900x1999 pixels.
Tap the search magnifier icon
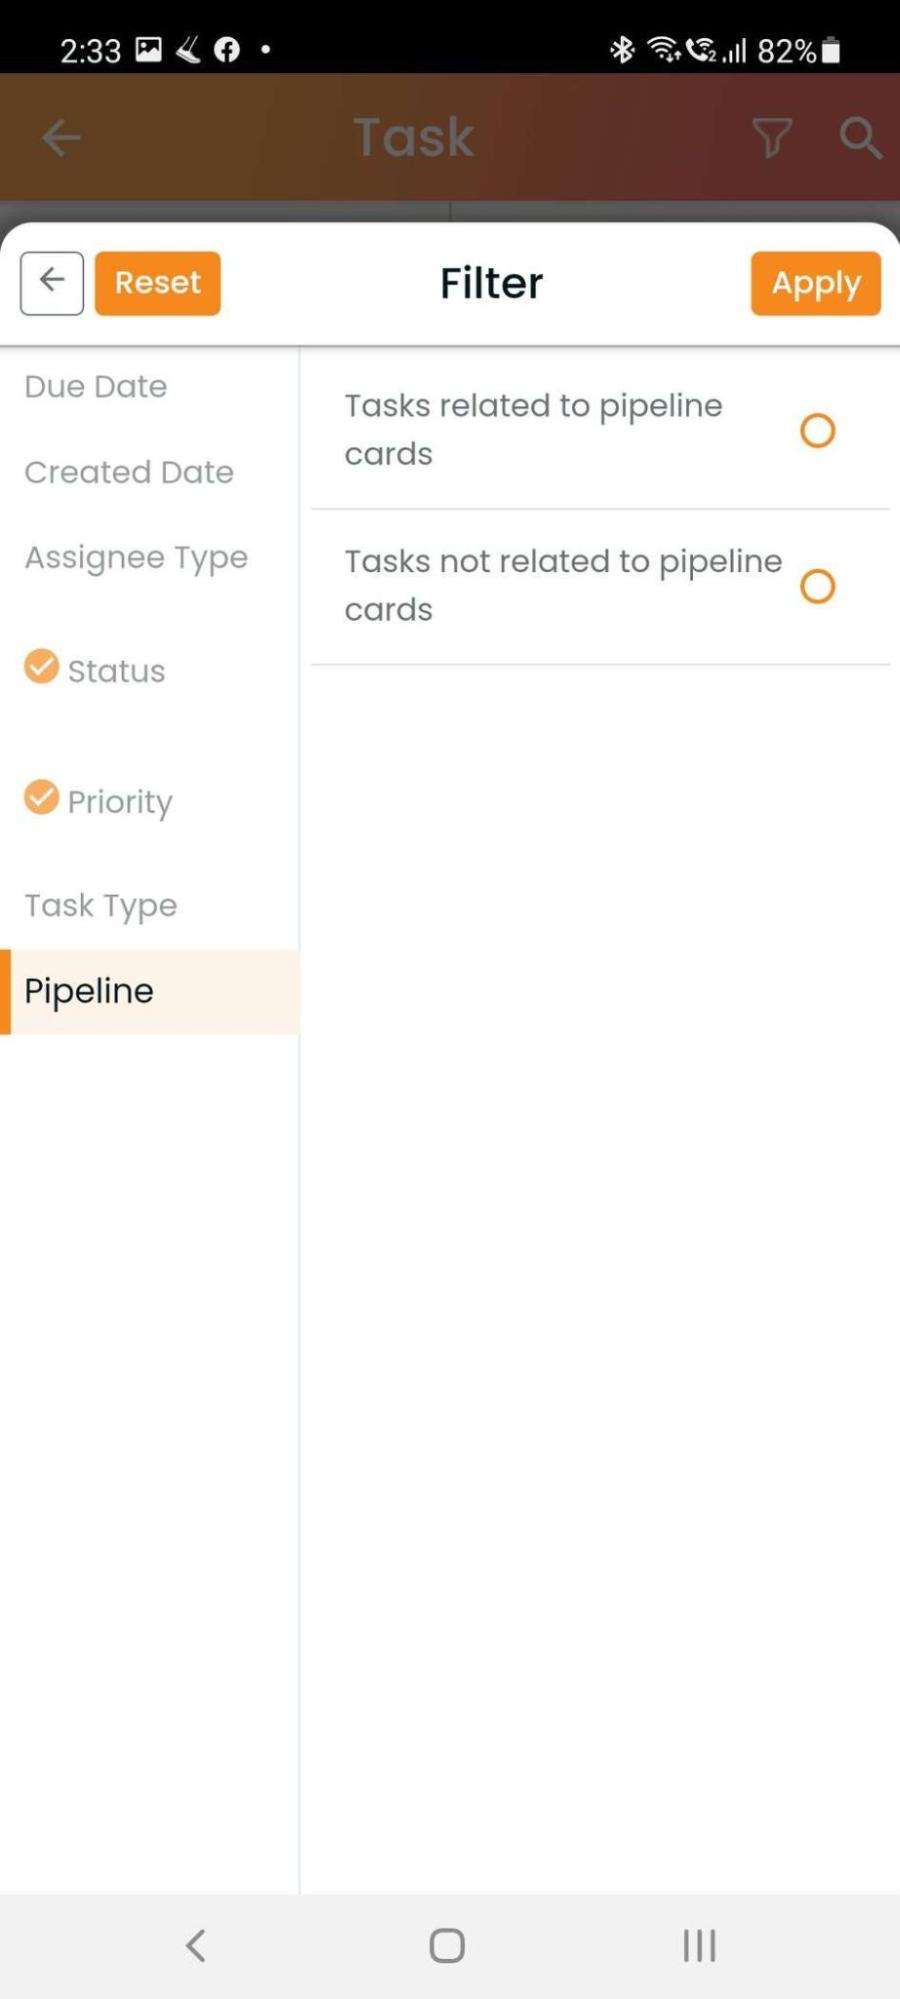coord(860,137)
